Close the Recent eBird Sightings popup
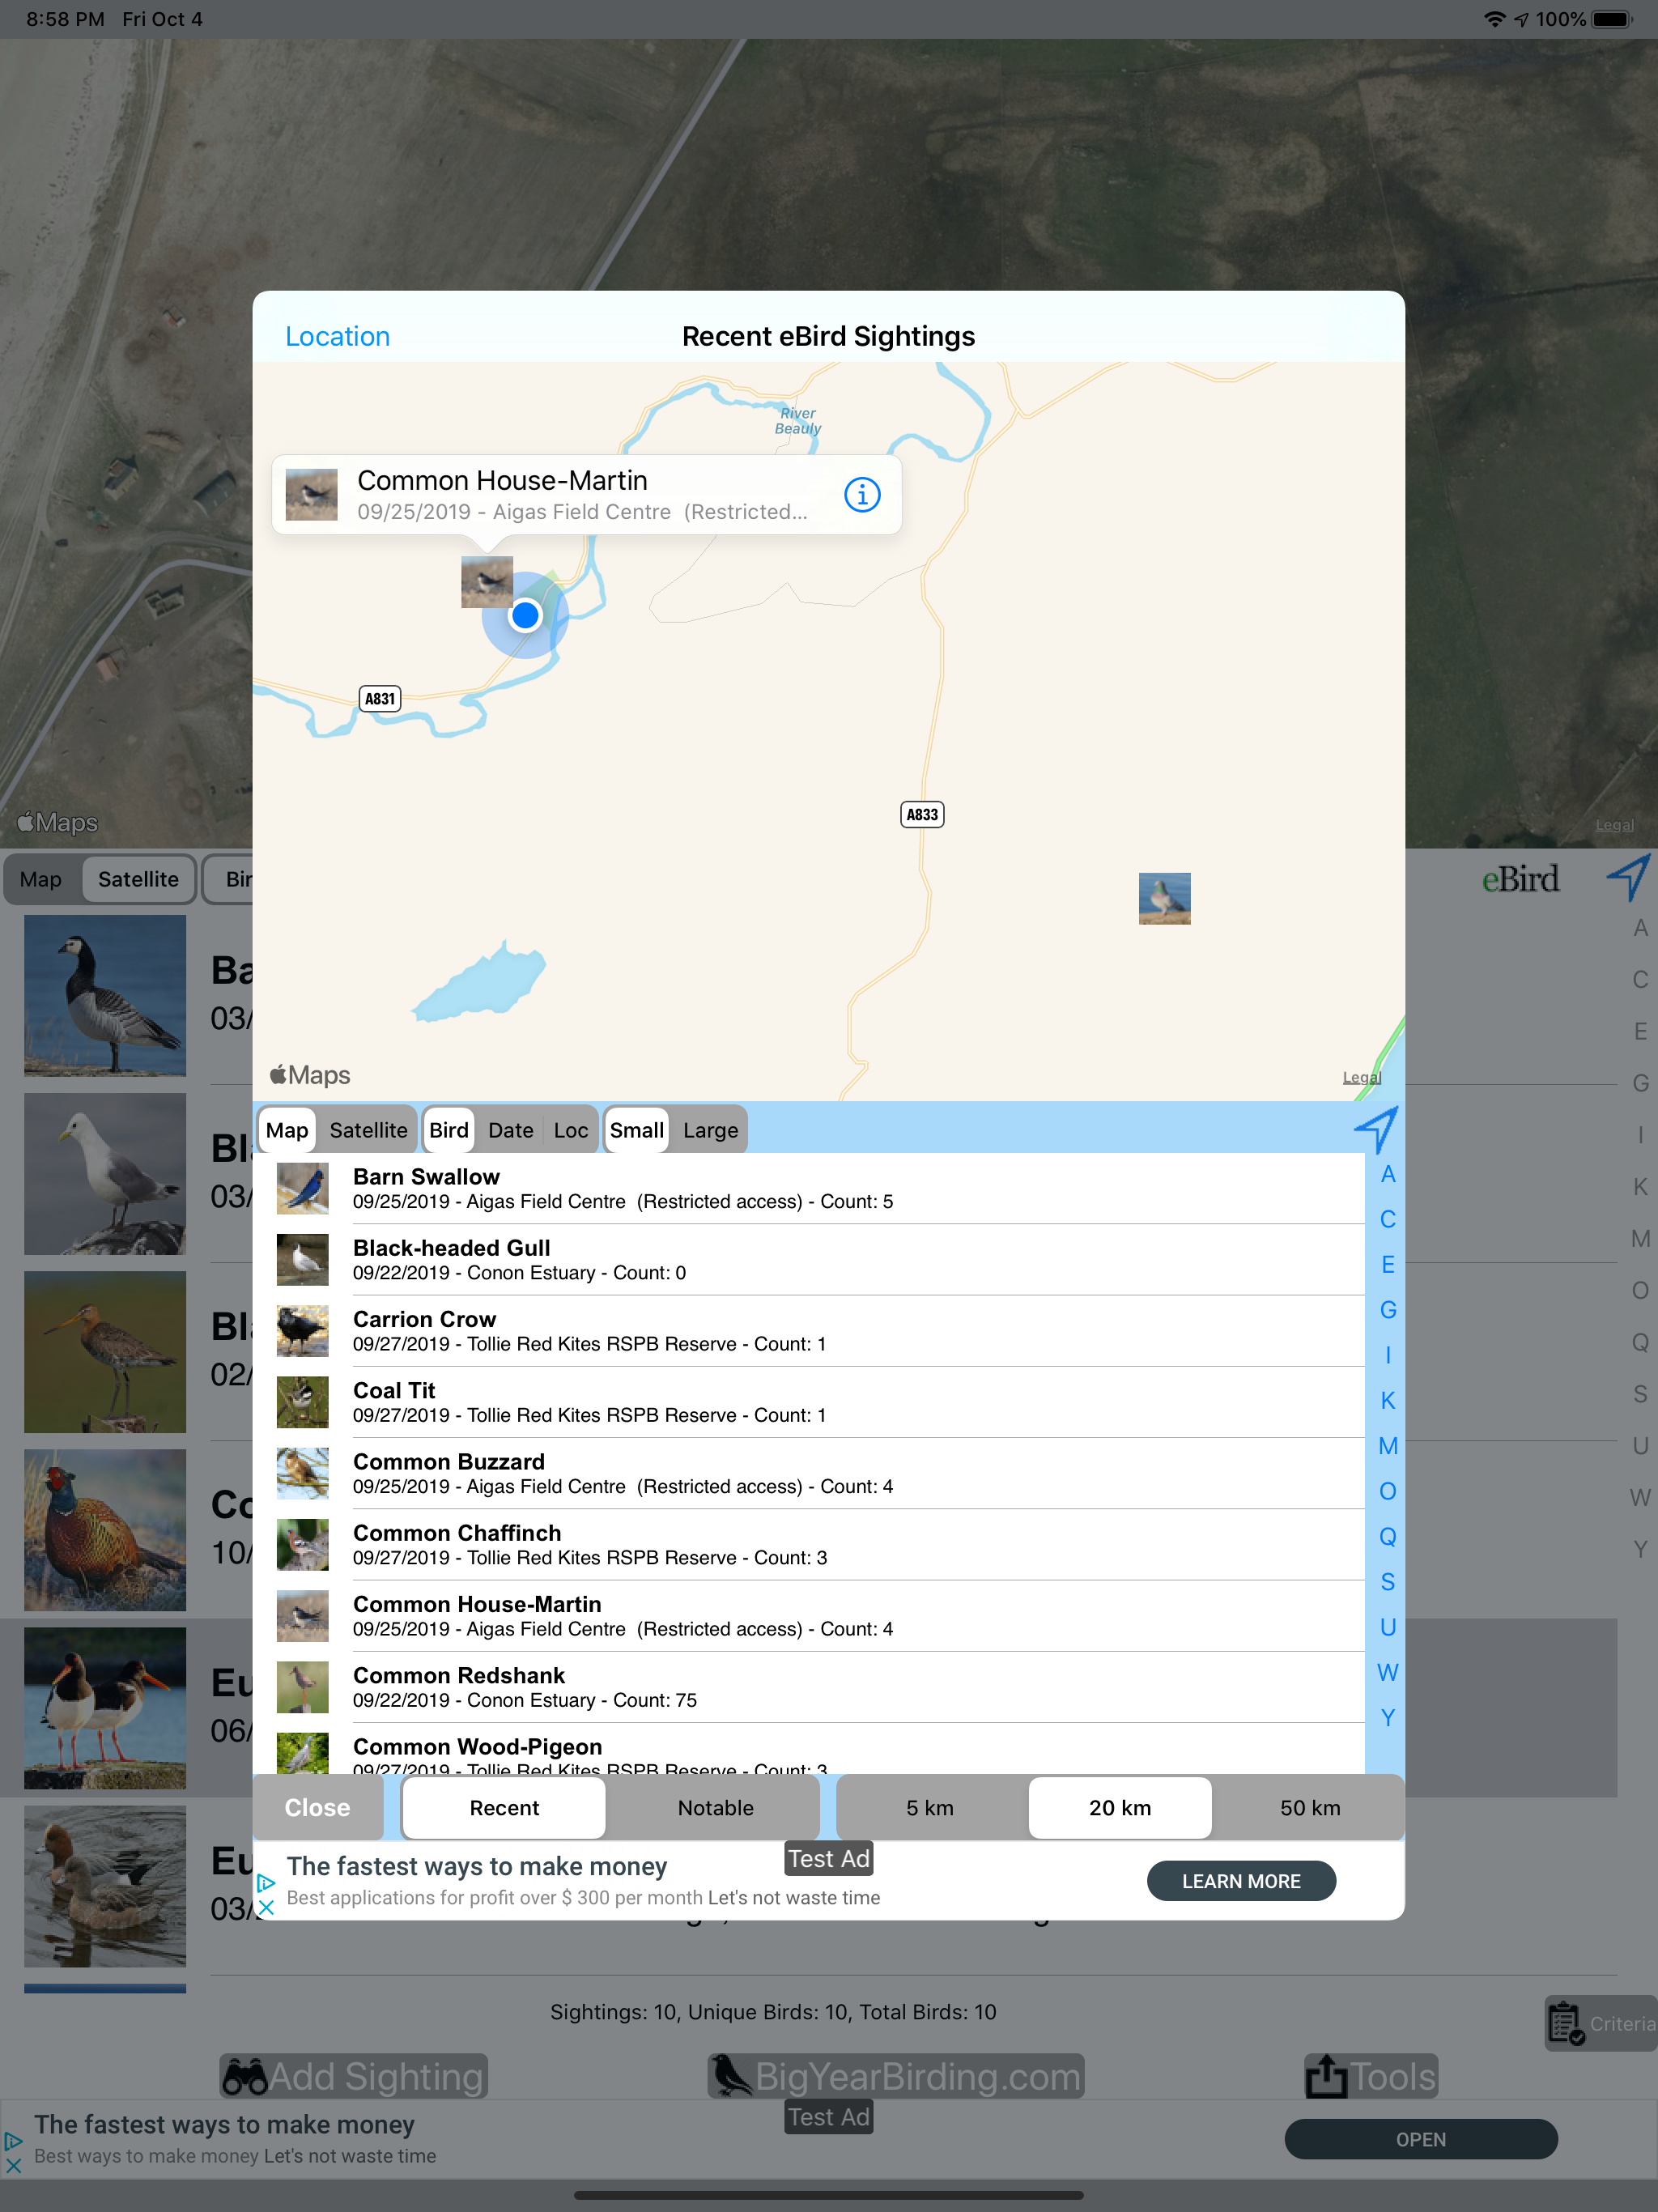Image resolution: width=1658 pixels, height=2212 pixels. [x=317, y=1807]
